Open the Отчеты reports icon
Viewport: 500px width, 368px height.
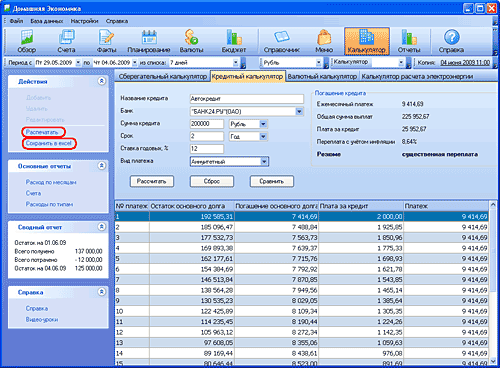pyautogui.click(x=409, y=41)
